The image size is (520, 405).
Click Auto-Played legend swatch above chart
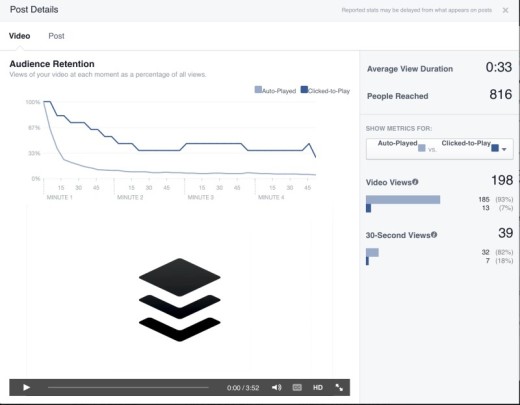point(258,89)
